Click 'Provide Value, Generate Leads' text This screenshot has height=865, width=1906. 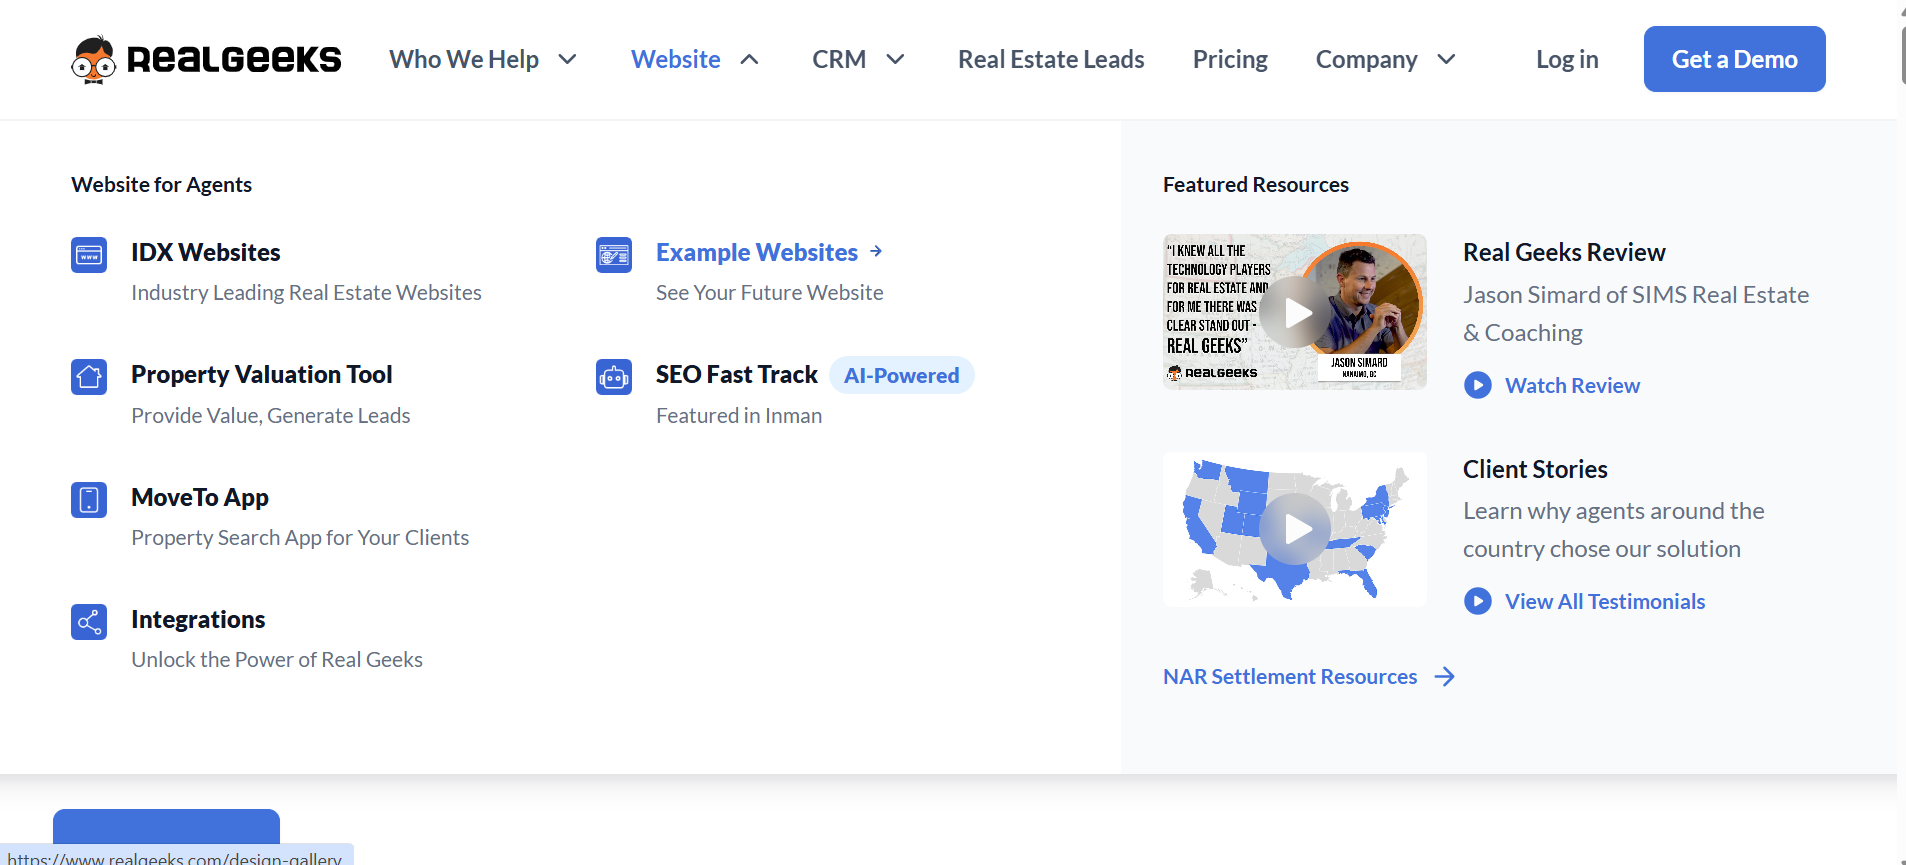click(270, 415)
